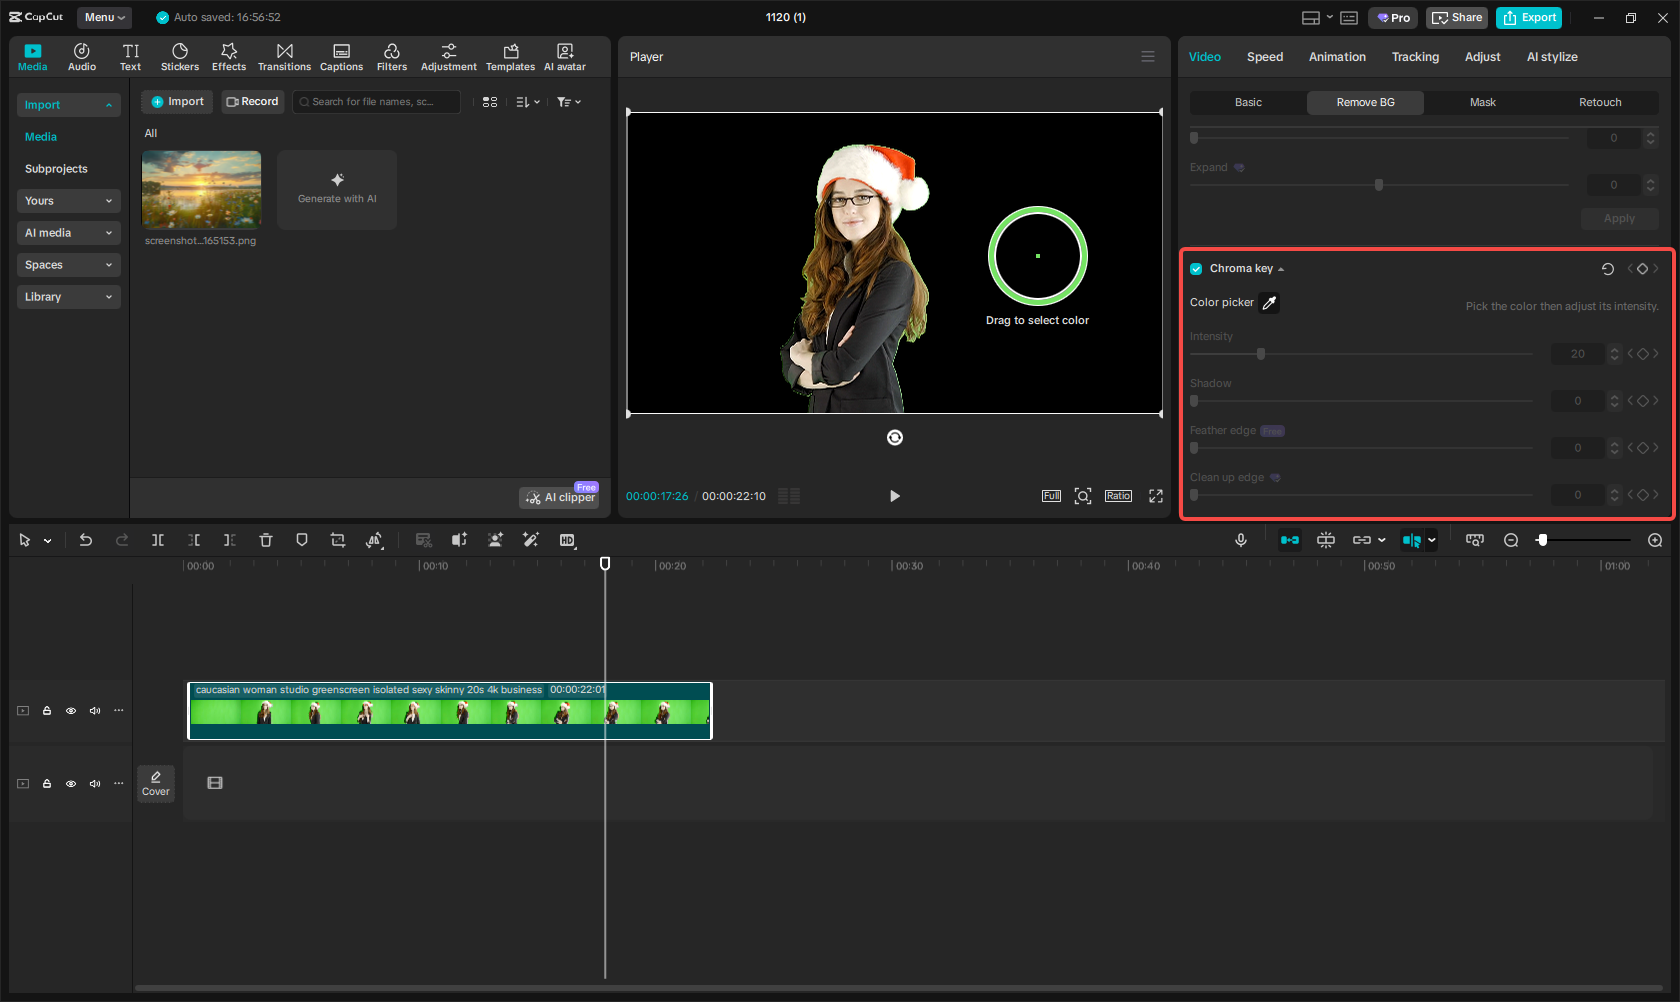Switch to the Tracking tab
The image size is (1680, 1002).
coord(1414,57)
